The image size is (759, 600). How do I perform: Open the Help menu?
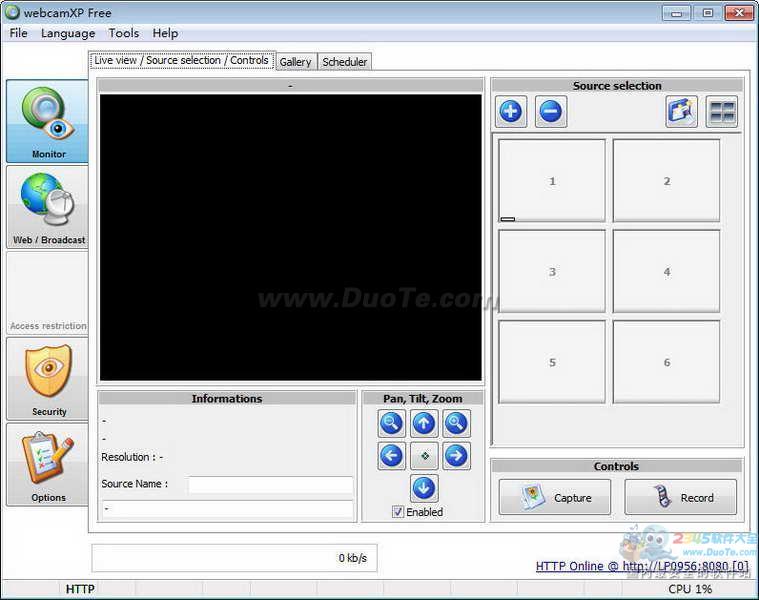tap(165, 33)
